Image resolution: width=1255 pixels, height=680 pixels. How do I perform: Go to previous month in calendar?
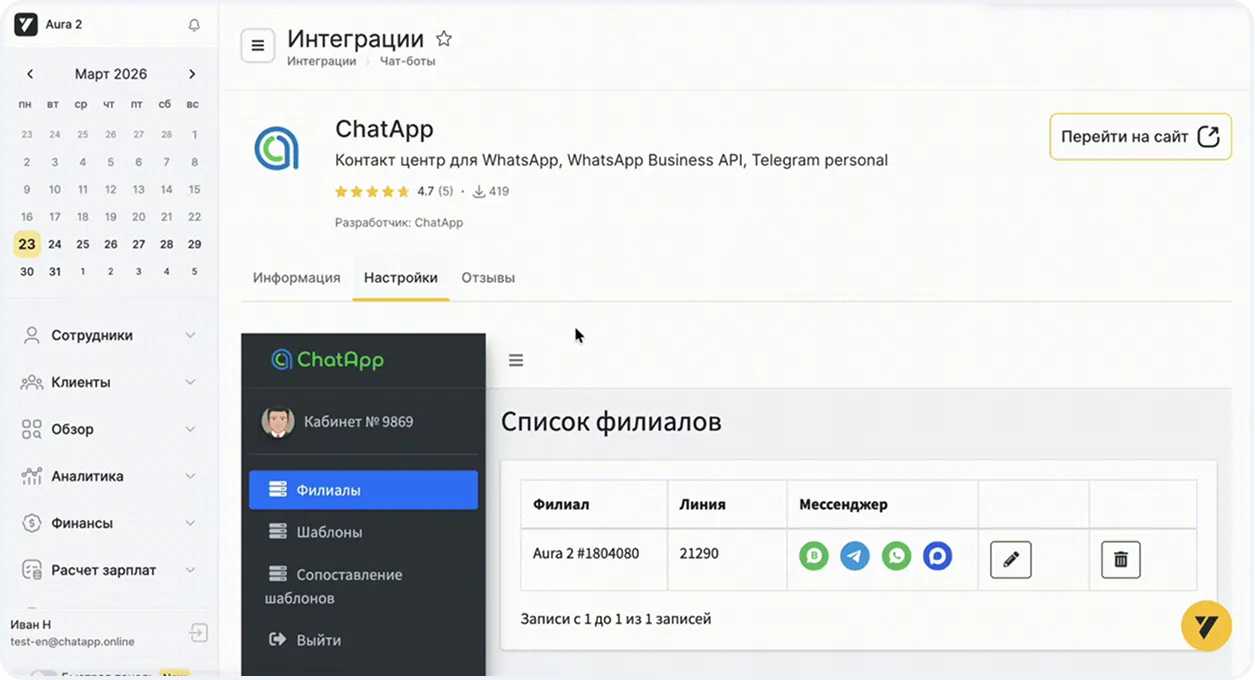point(30,74)
